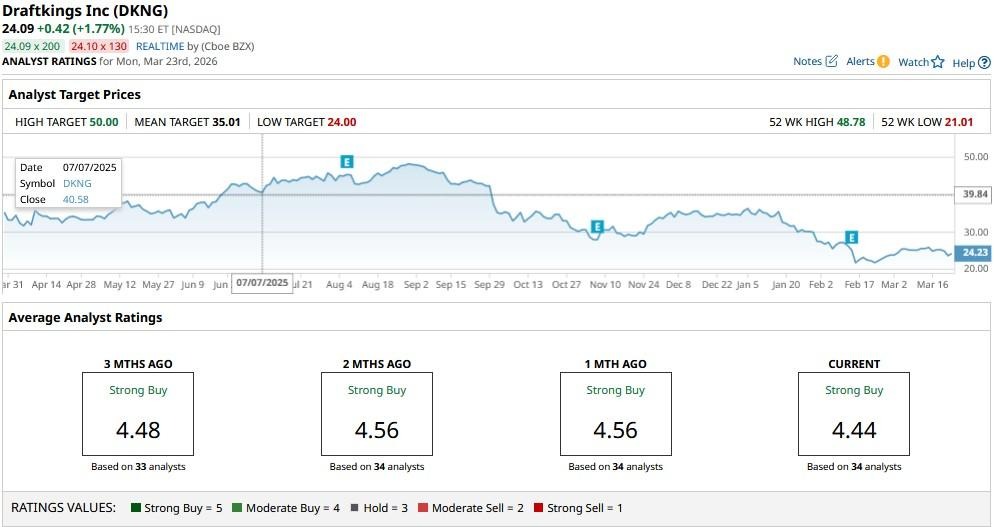This screenshot has width=994, height=527.
Task: Click the 1 MTH AGO rating box
Action: [616, 414]
